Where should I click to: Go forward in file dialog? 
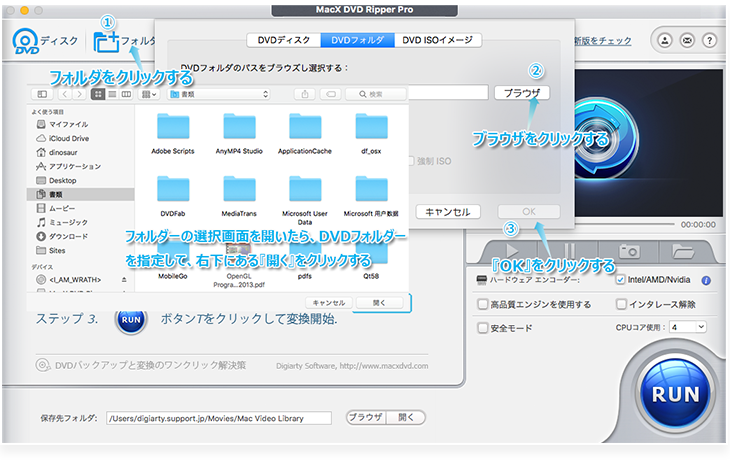pyautogui.click(x=80, y=94)
